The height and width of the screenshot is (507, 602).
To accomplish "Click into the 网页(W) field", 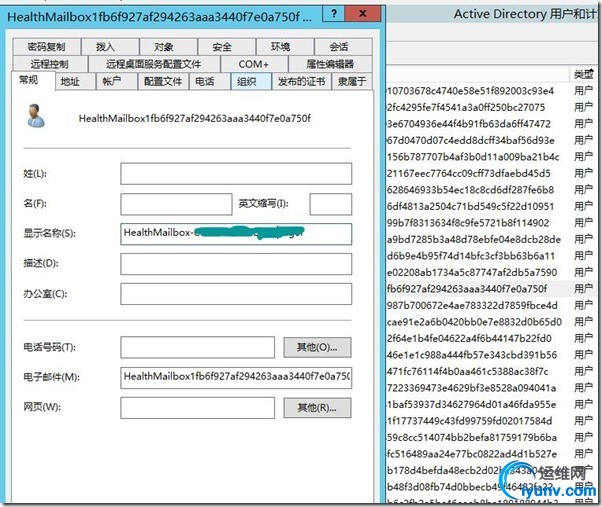I will [x=197, y=408].
